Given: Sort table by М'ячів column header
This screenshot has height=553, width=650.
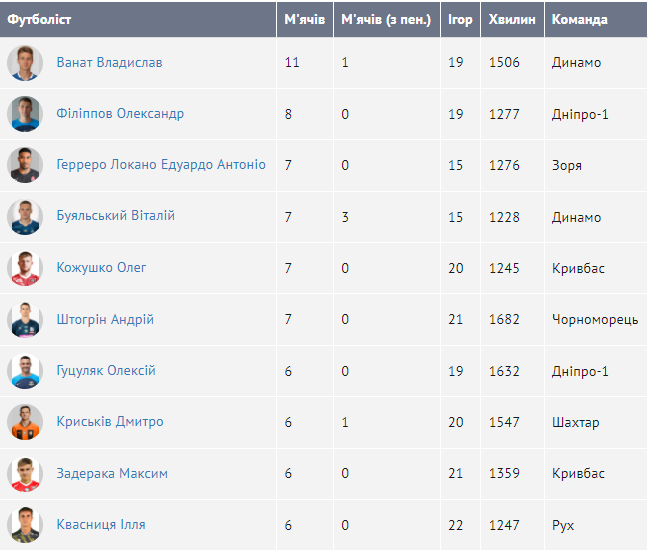Looking at the screenshot, I should coord(304,20).
